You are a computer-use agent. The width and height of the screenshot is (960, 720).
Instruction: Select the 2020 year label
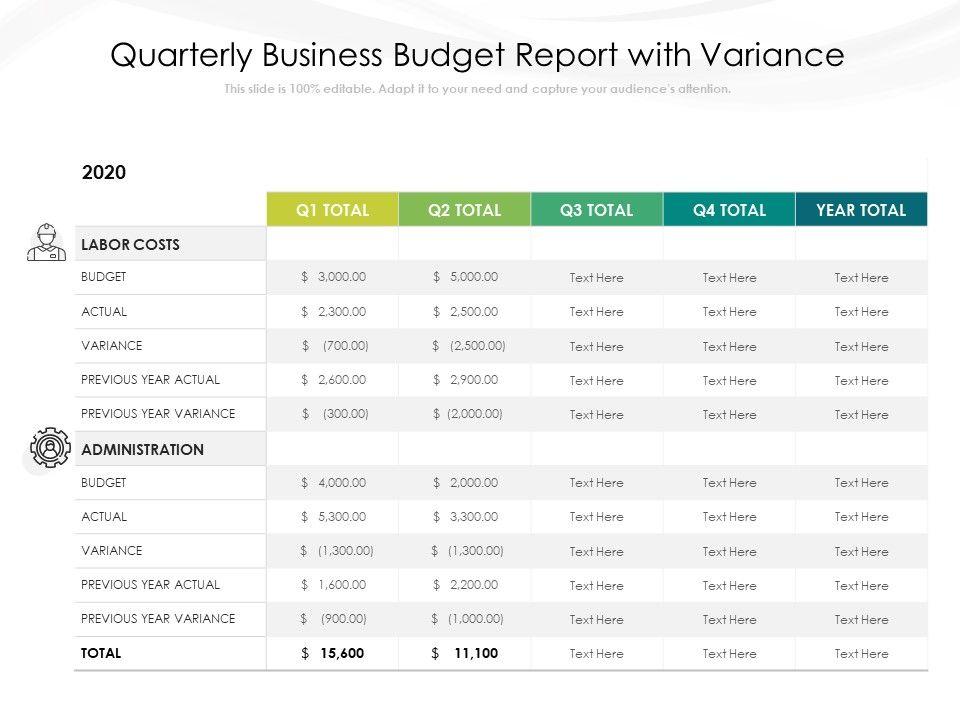(104, 173)
